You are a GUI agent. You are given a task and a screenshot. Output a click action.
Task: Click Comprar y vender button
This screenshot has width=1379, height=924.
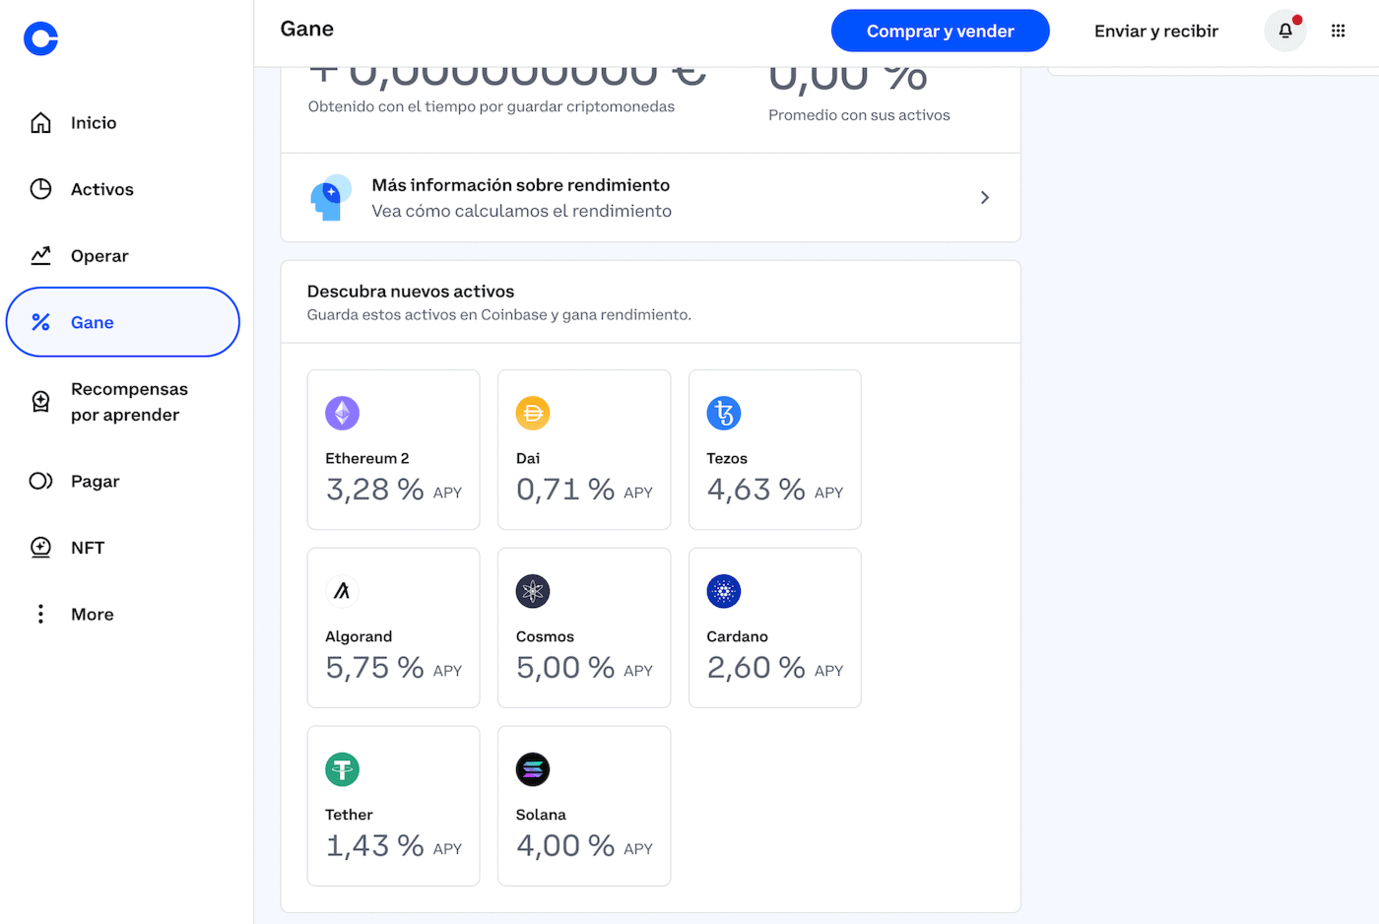click(940, 31)
